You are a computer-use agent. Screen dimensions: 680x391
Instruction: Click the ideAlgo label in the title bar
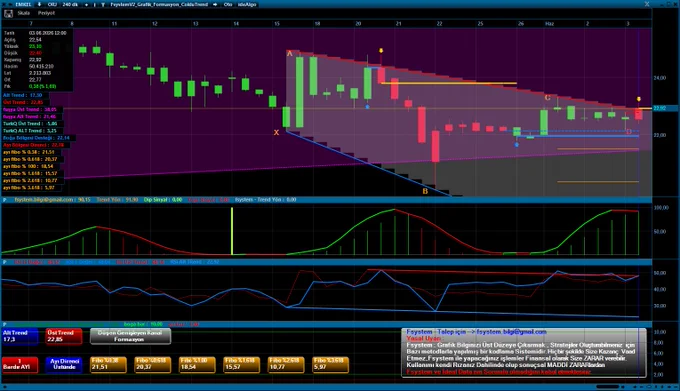pos(247,4)
